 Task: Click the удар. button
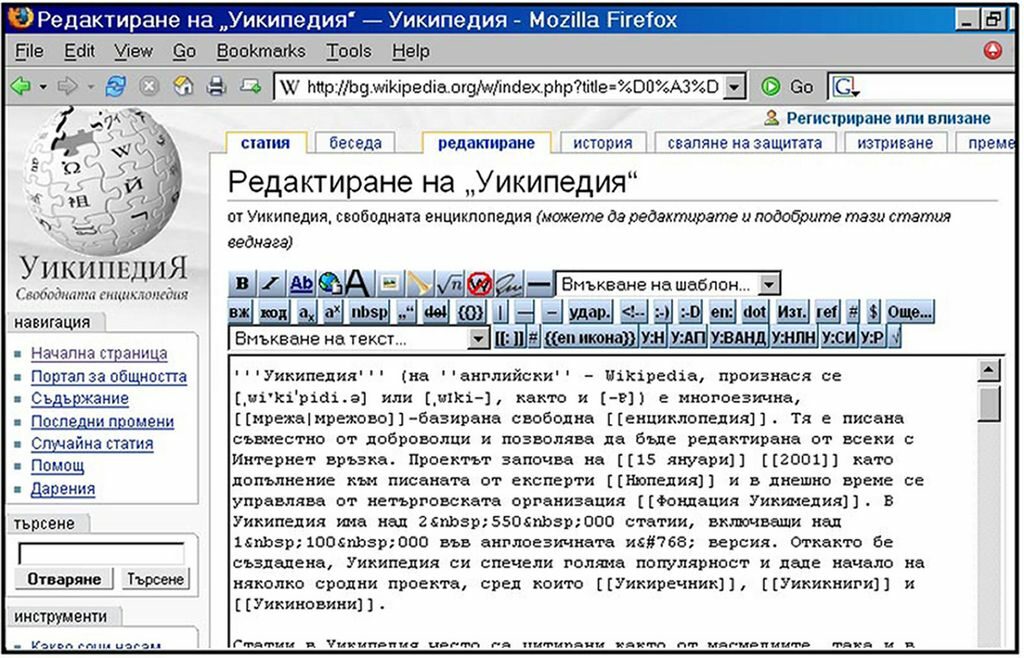coord(589,312)
